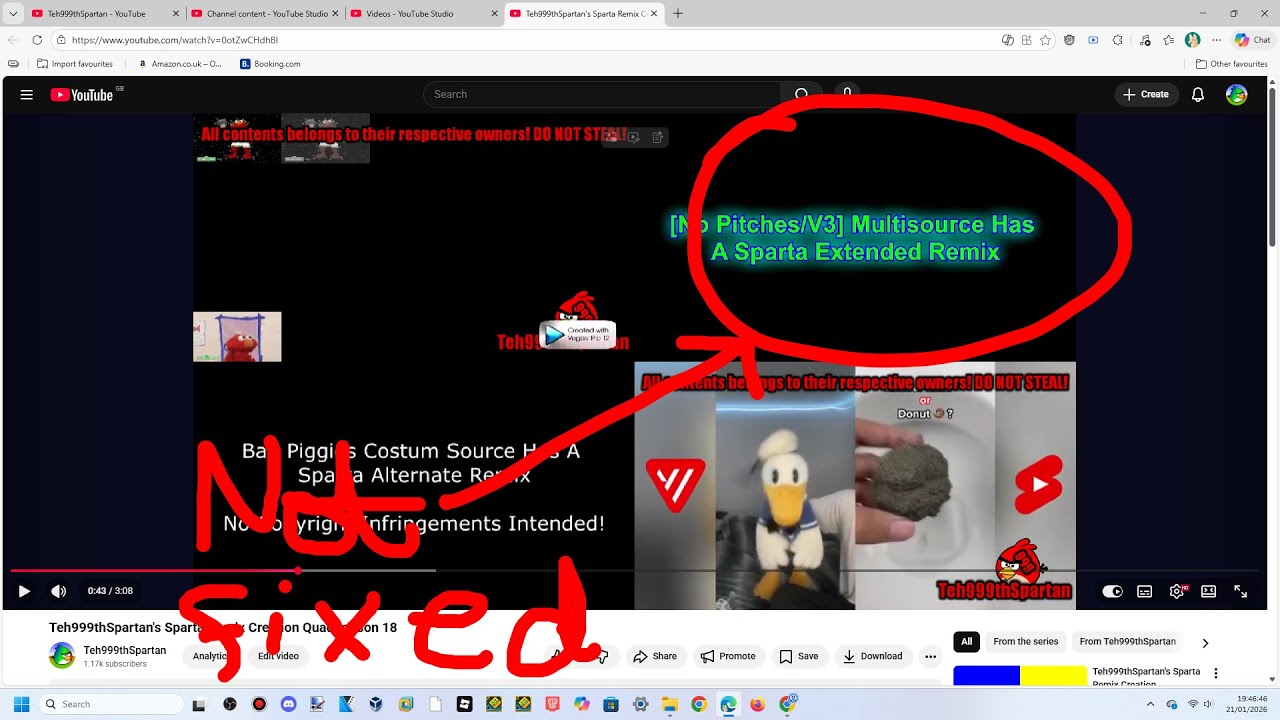Open the Teh999thSpartan channel name link
Image resolution: width=1280 pixels, height=720 pixels.
click(x=124, y=650)
